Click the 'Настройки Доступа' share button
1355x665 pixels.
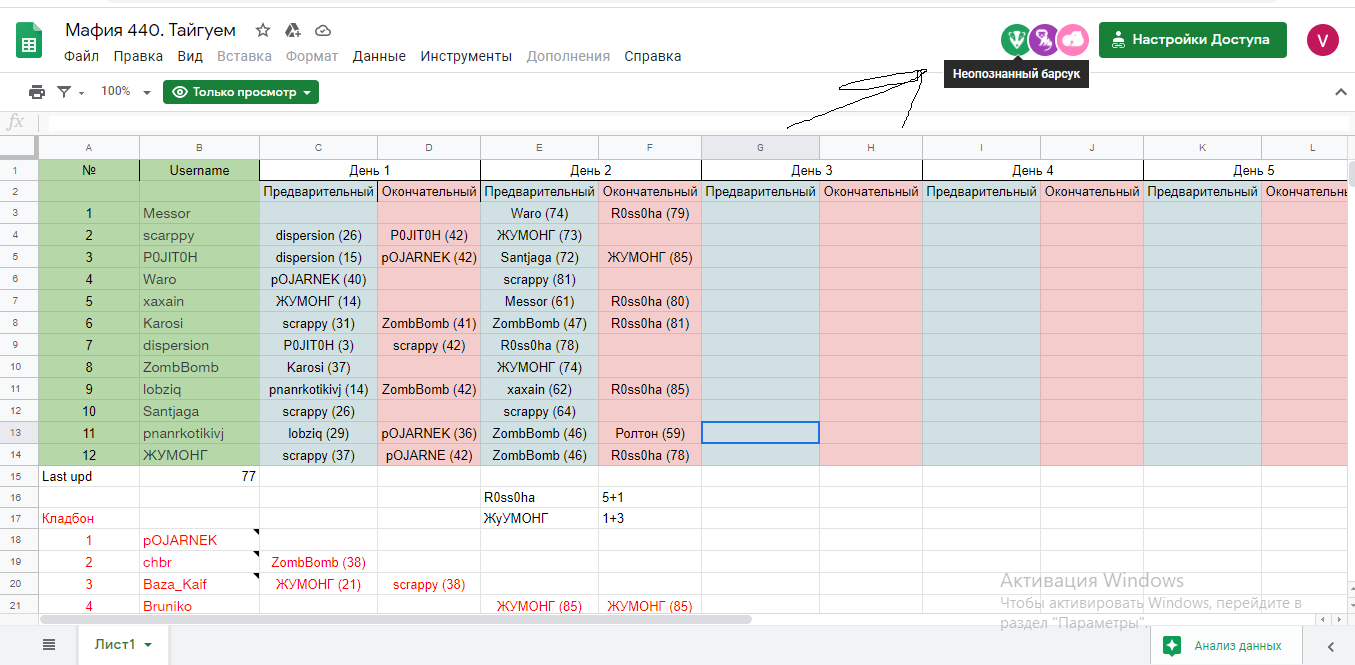tap(1192, 40)
